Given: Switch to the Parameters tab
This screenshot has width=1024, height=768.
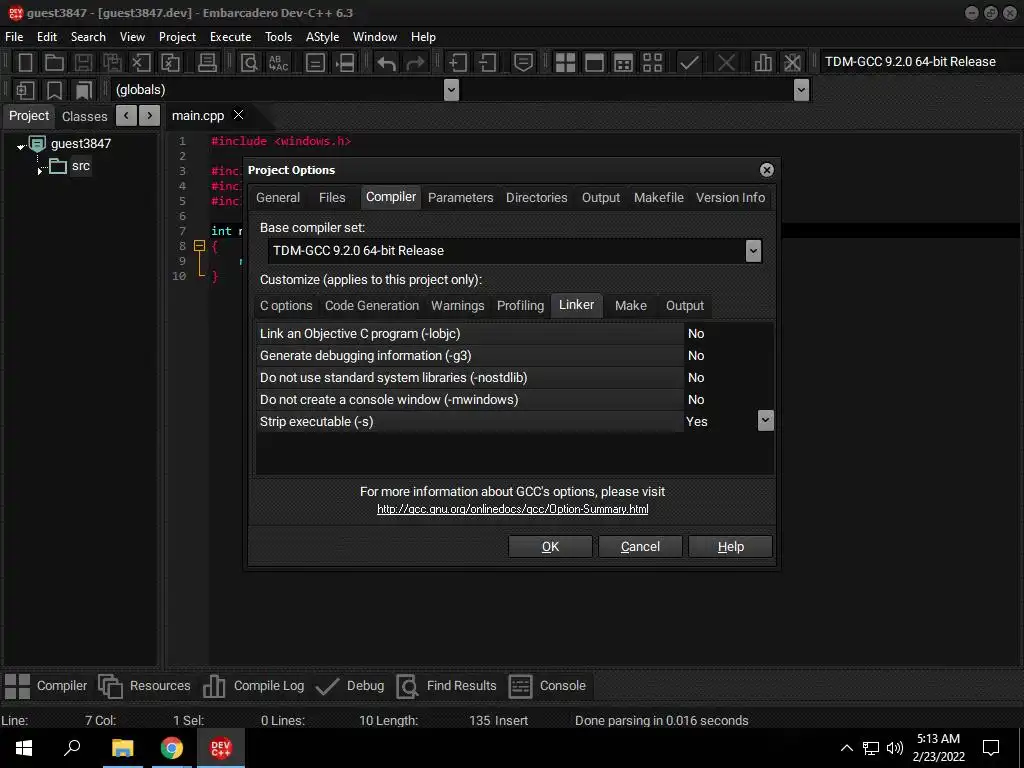Looking at the screenshot, I should point(460,198).
